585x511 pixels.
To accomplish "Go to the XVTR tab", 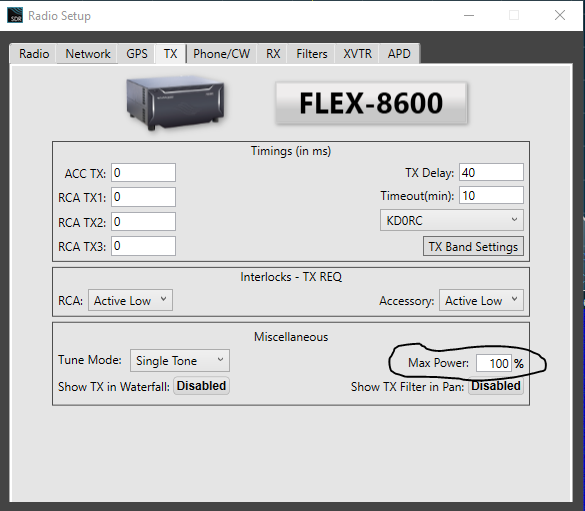I will (357, 54).
